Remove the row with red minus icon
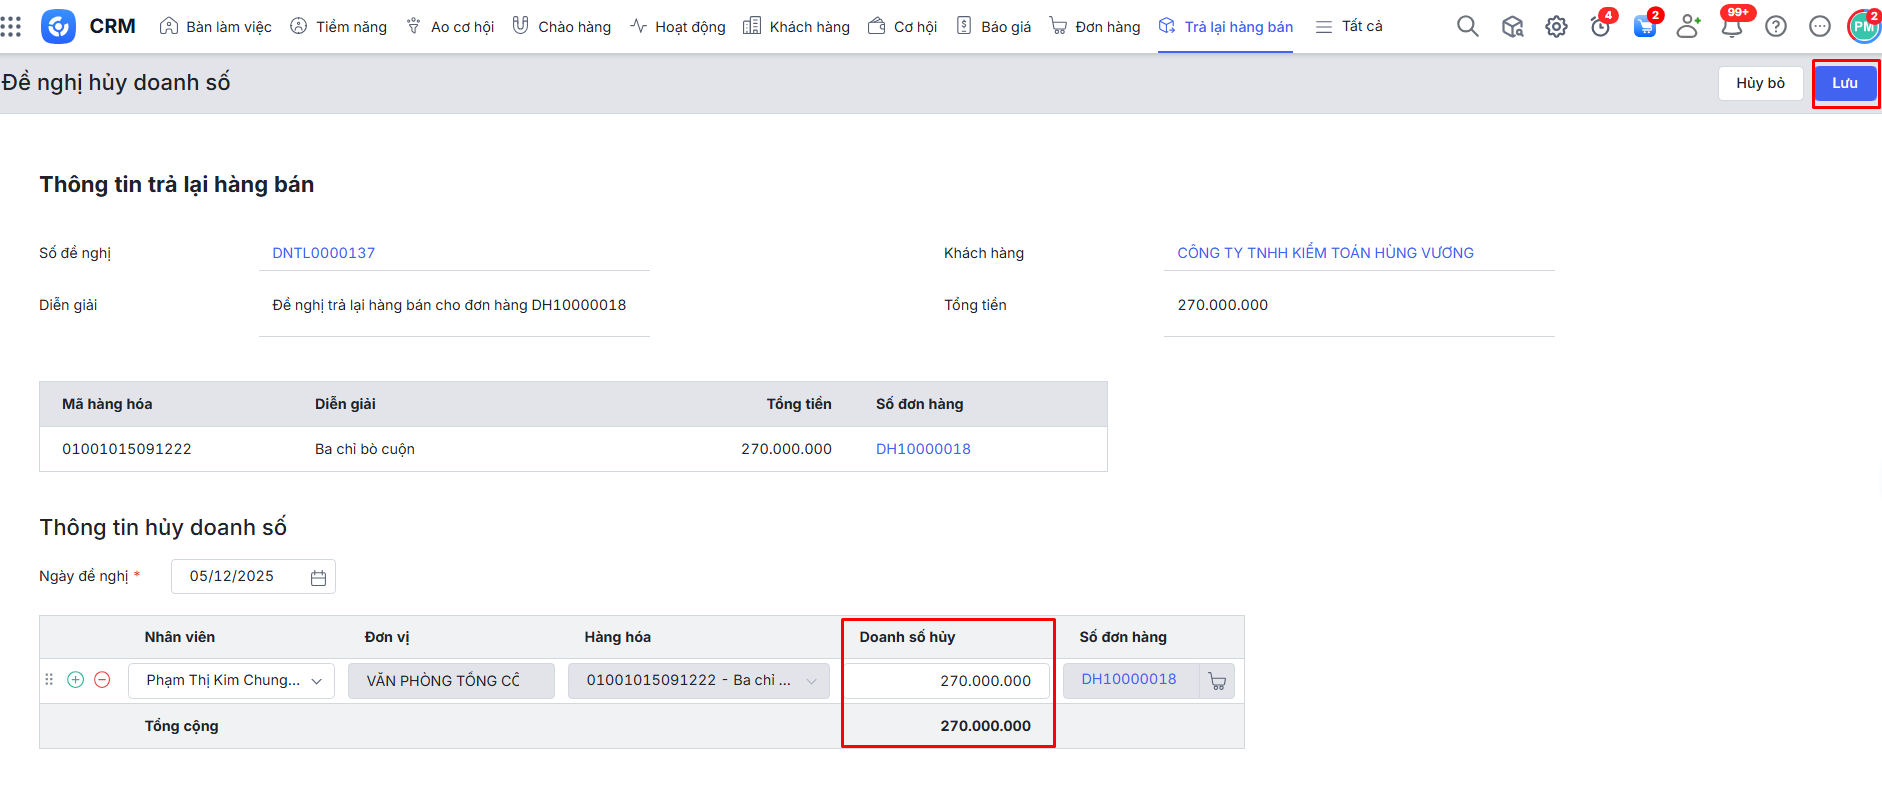1882x796 pixels. click(x=102, y=680)
